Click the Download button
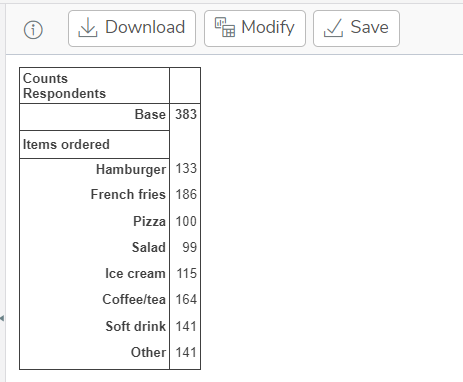This screenshot has width=463, height=382. coord(132,28)
